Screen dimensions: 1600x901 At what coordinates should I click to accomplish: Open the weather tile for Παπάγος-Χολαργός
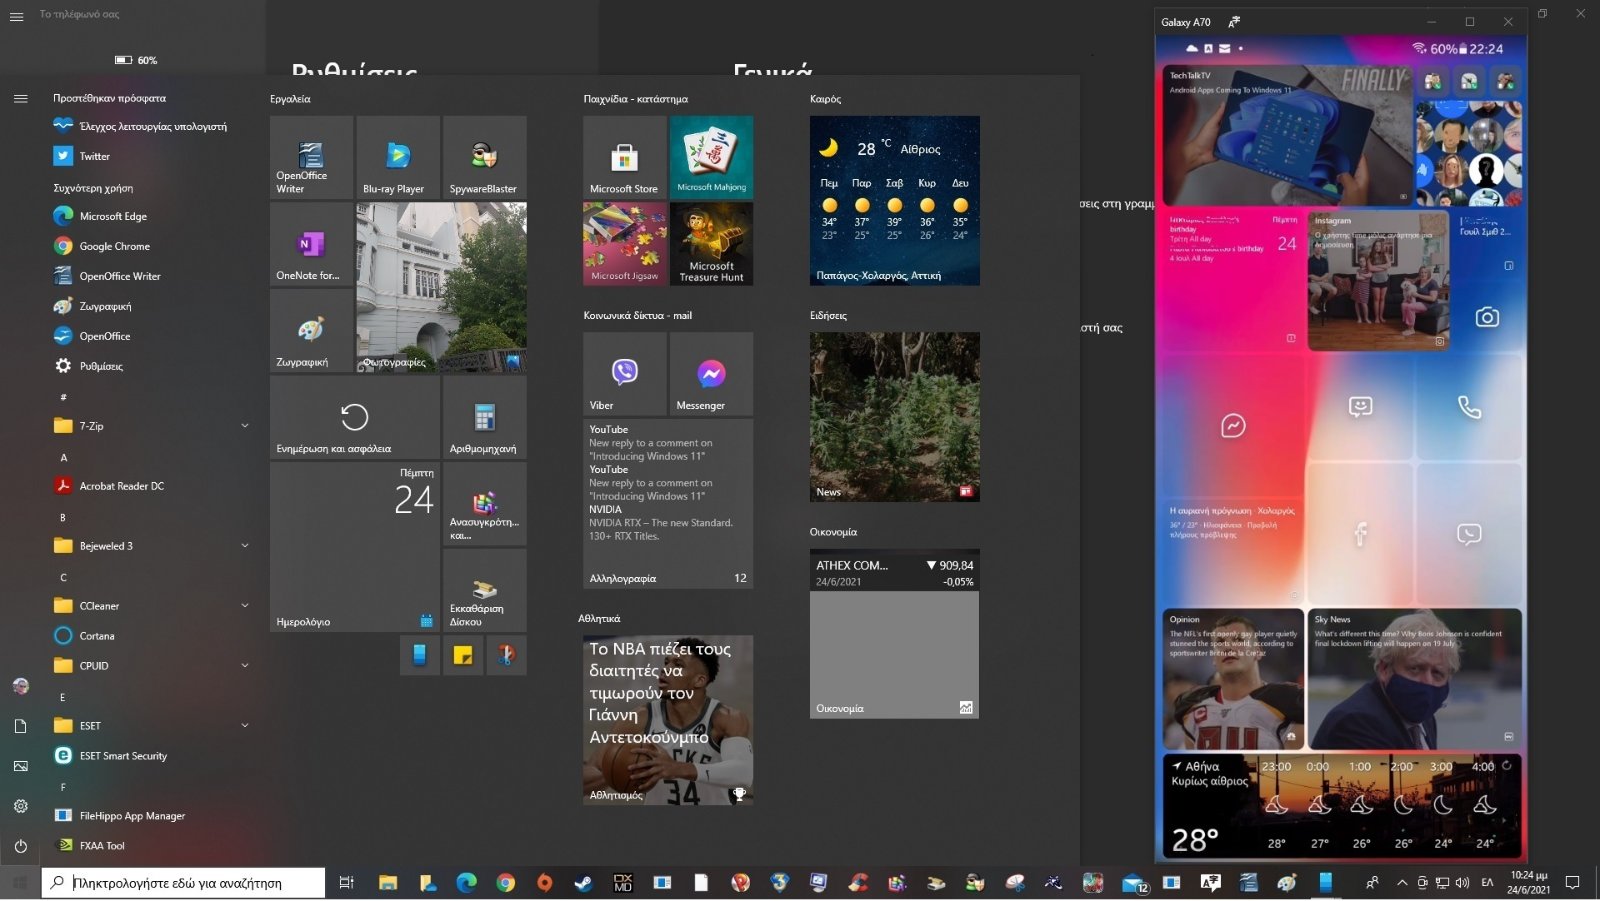(894, 201)
